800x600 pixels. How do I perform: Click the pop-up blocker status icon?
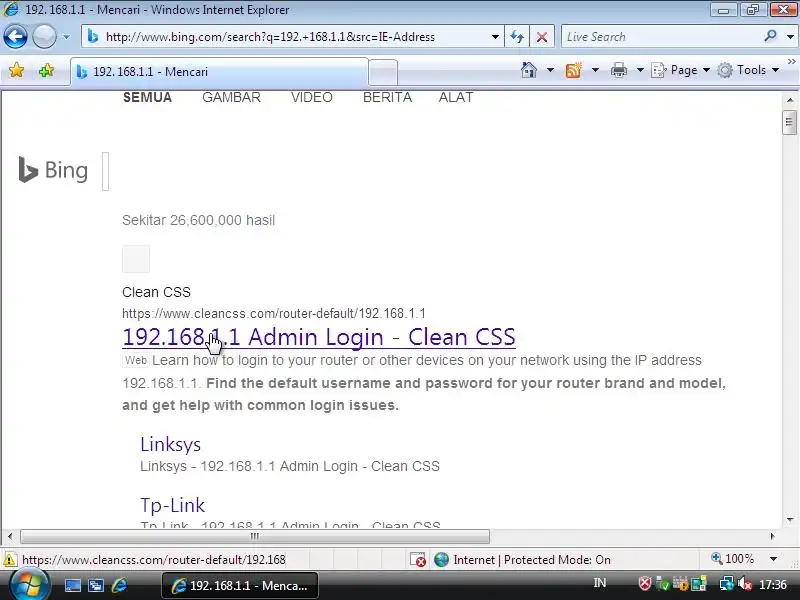click(x=418, y=560)
